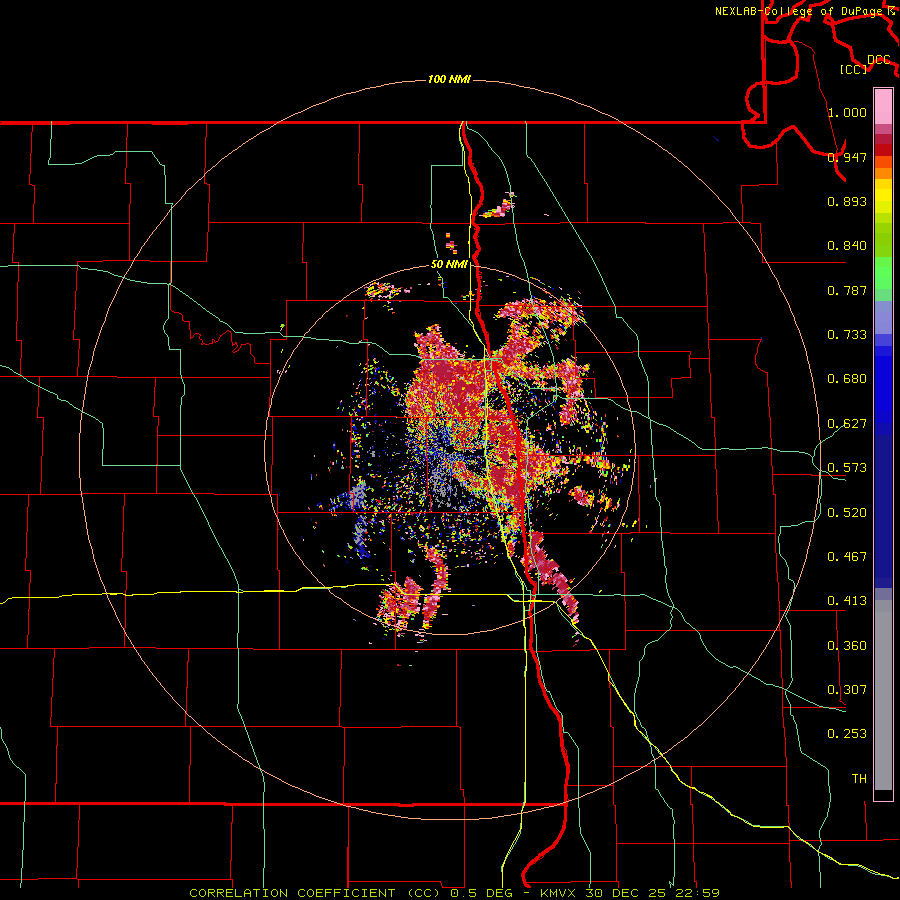Click the 100 NMI range ring label
Screen dimensions: 900x900
[449, 79]
